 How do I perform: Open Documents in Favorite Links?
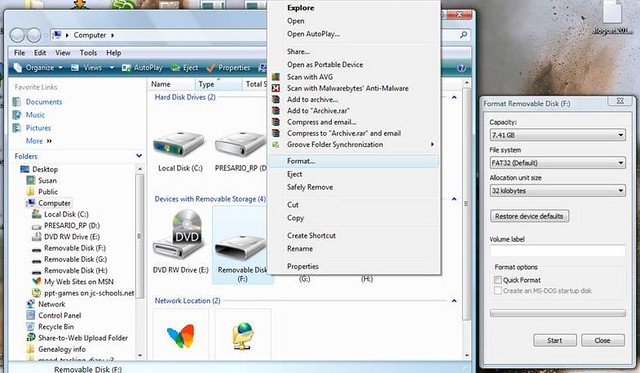(x=44, y=102)
